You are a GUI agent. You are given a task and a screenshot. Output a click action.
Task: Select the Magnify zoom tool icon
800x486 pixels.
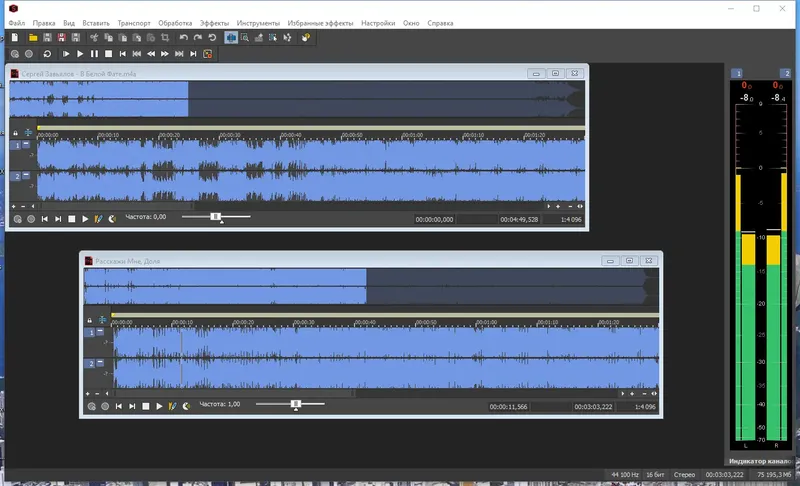tap(245, 37)
